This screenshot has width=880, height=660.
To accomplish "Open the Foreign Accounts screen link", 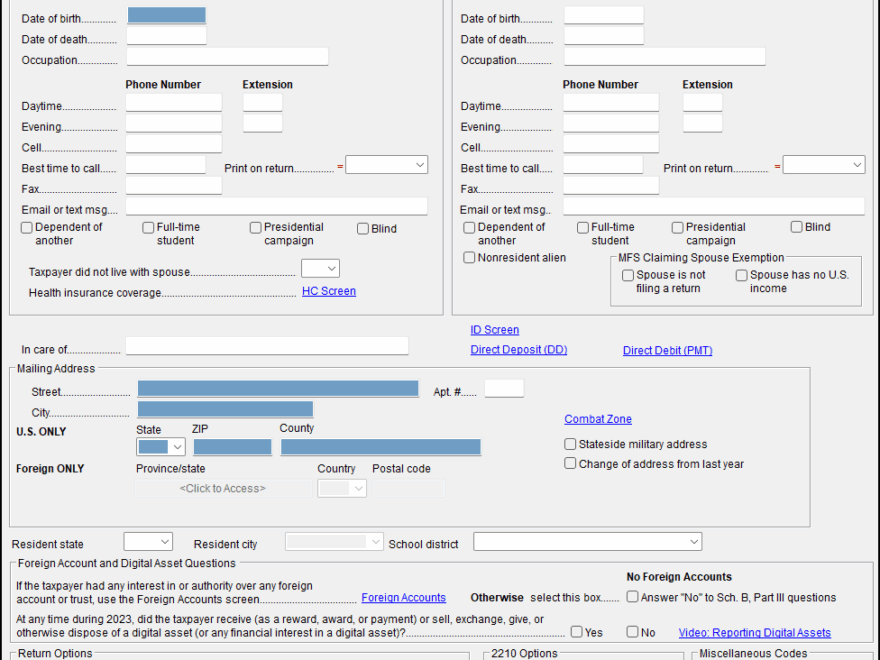I will [x=403, y=598].
